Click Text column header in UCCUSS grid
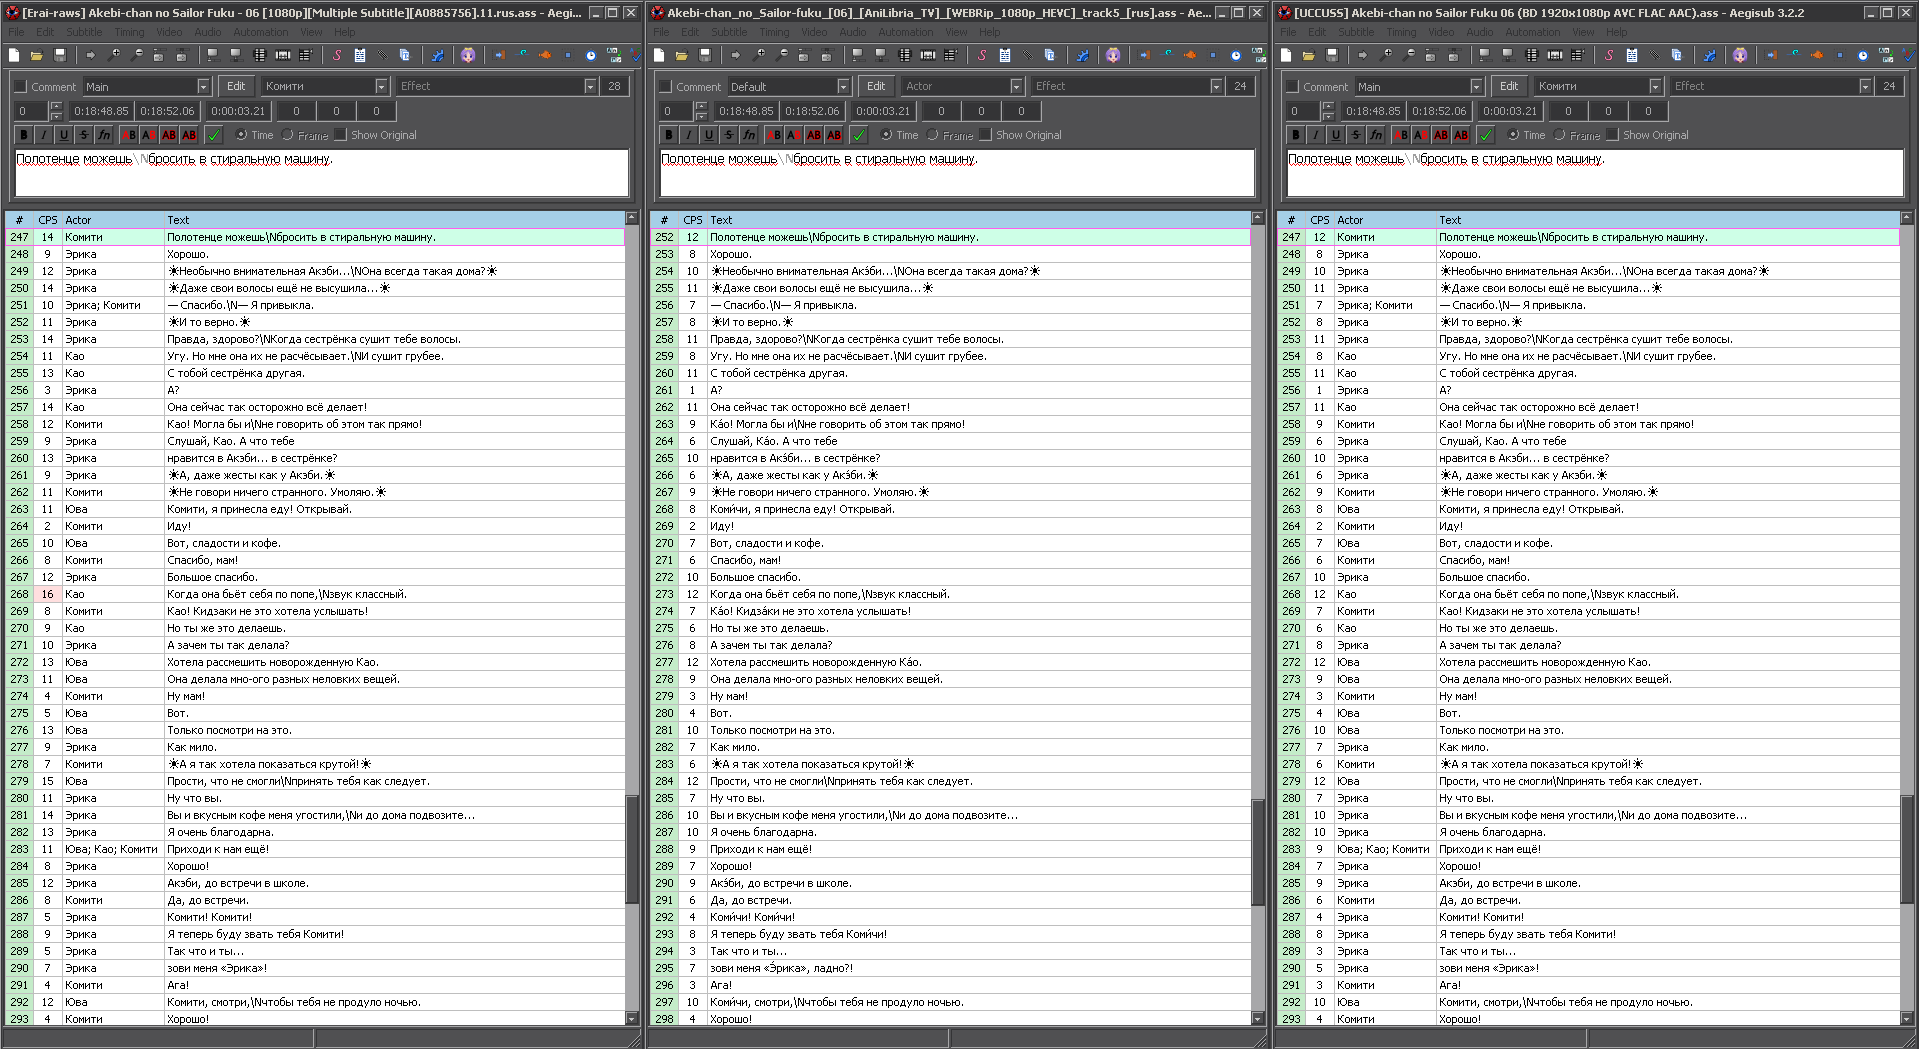 (x=1667, y=220)
